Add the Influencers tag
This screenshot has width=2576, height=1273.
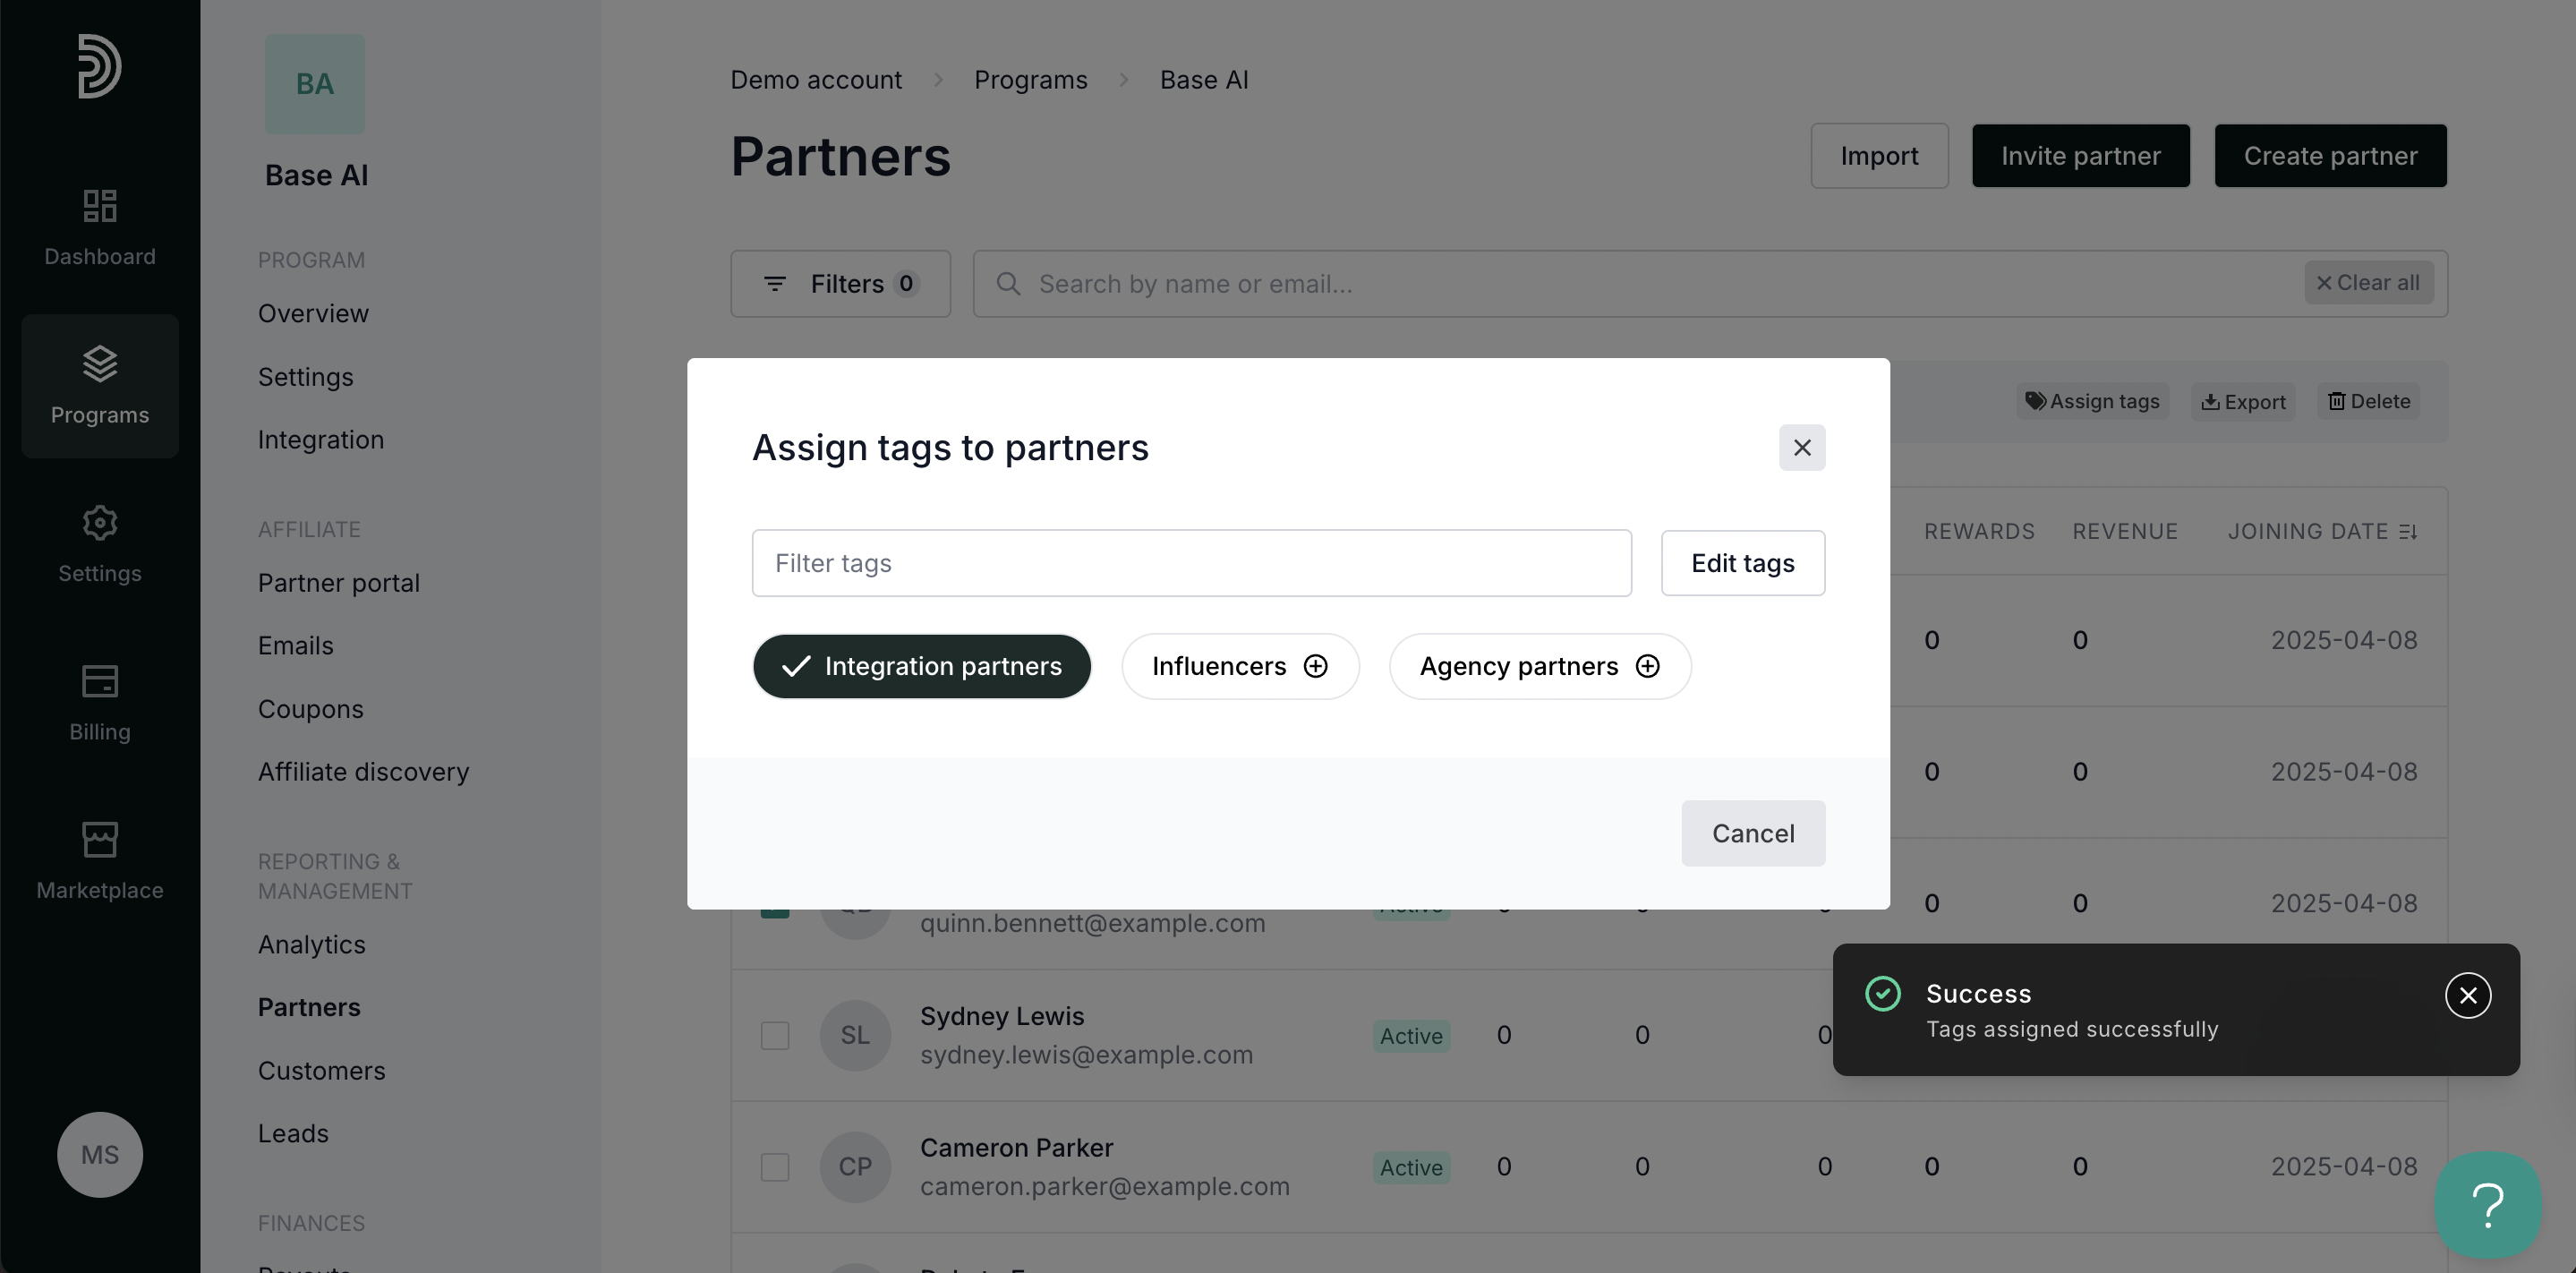click(1240, 666)
